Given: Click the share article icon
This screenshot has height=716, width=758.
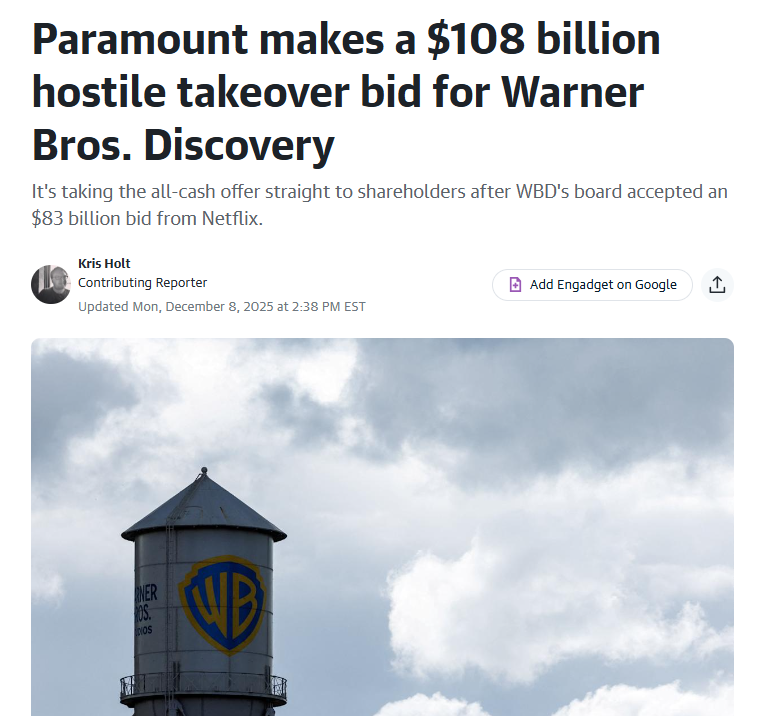Looking at the screenshot, I should (x=717, y=285).
